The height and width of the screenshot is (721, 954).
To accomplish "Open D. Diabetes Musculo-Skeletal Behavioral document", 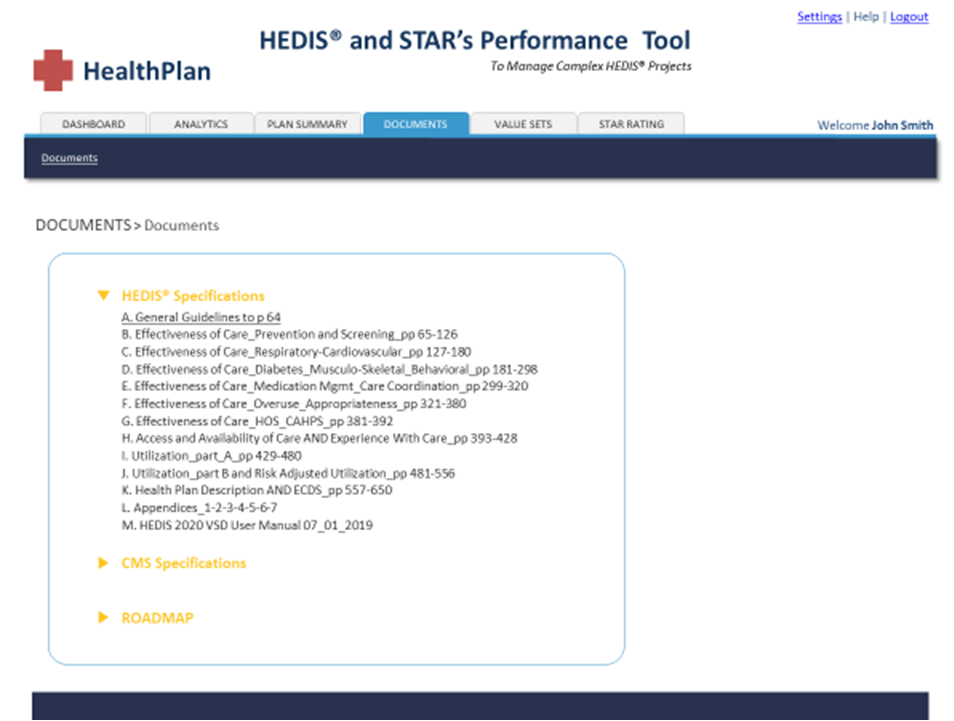I will 329,369.
